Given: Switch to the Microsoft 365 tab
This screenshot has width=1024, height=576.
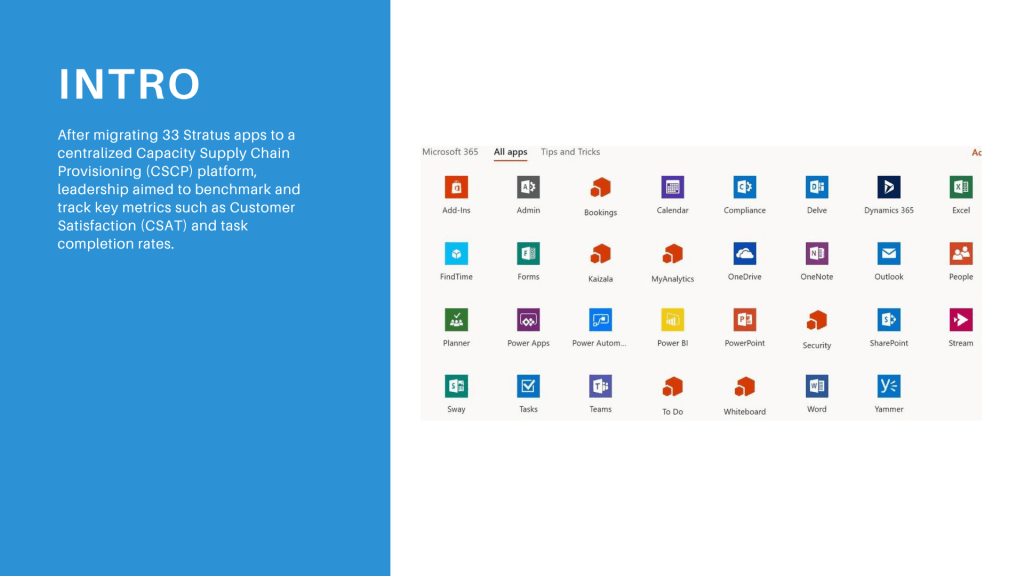Looking at the screenshot, I should pyautogui.click(x=450, y=152).
